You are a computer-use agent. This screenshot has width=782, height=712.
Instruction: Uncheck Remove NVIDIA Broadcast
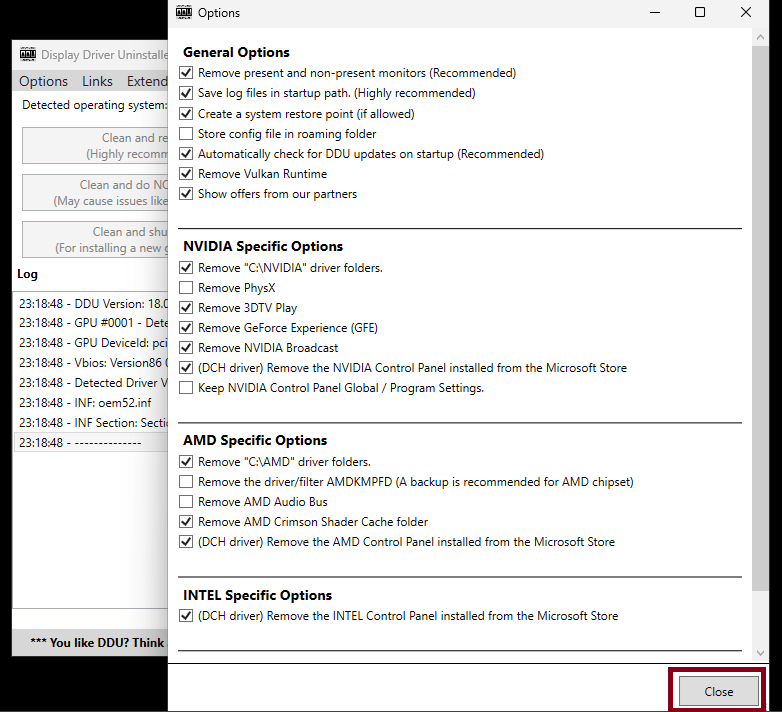tap(186, 348)
